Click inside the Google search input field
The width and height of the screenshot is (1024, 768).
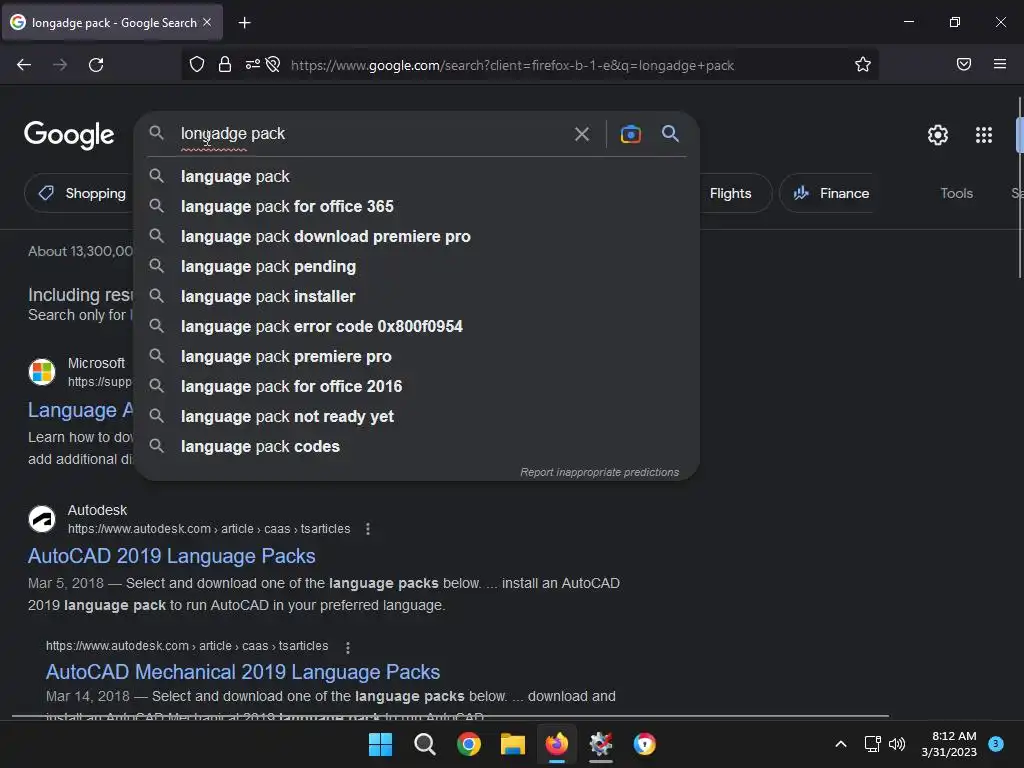(x=372, y=134)
